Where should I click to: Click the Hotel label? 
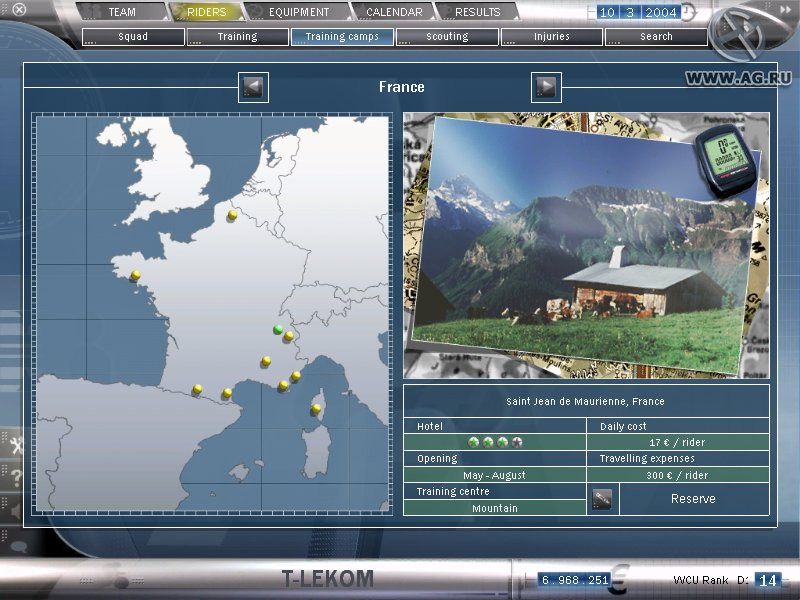430,427
